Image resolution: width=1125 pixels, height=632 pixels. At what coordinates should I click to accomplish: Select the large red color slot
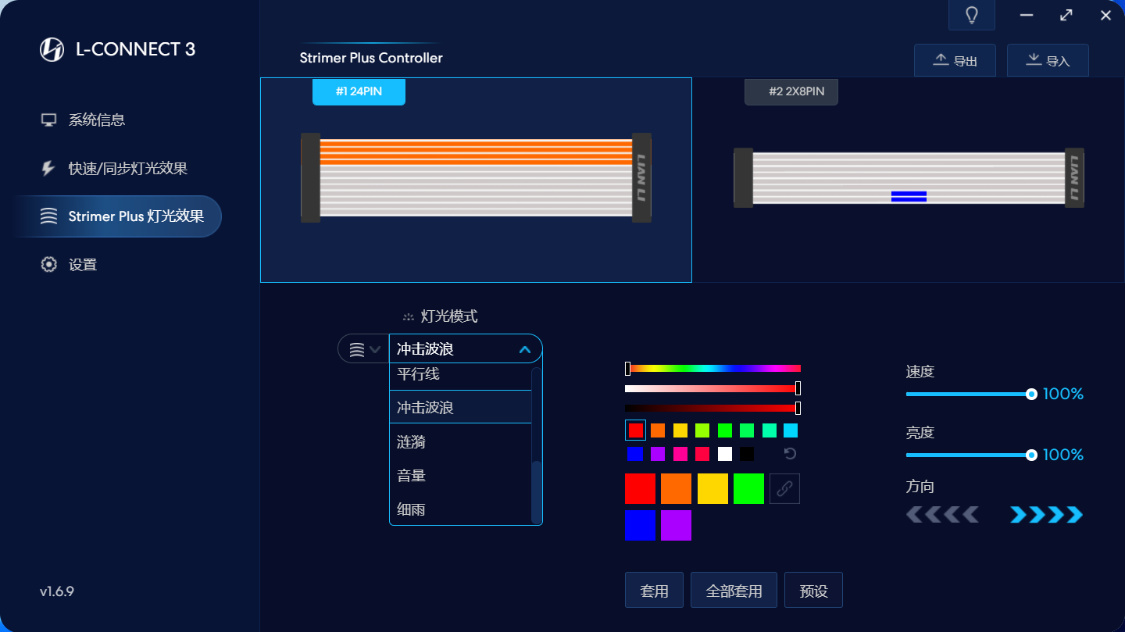[x=640, y=489]
